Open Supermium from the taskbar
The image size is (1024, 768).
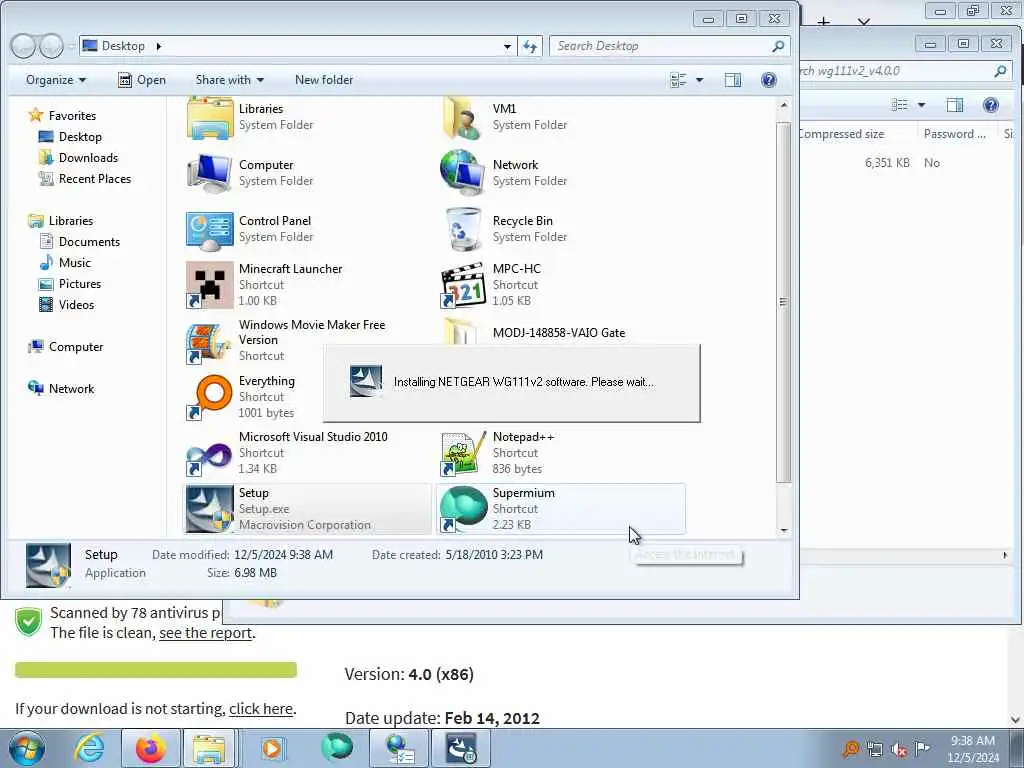337,747
